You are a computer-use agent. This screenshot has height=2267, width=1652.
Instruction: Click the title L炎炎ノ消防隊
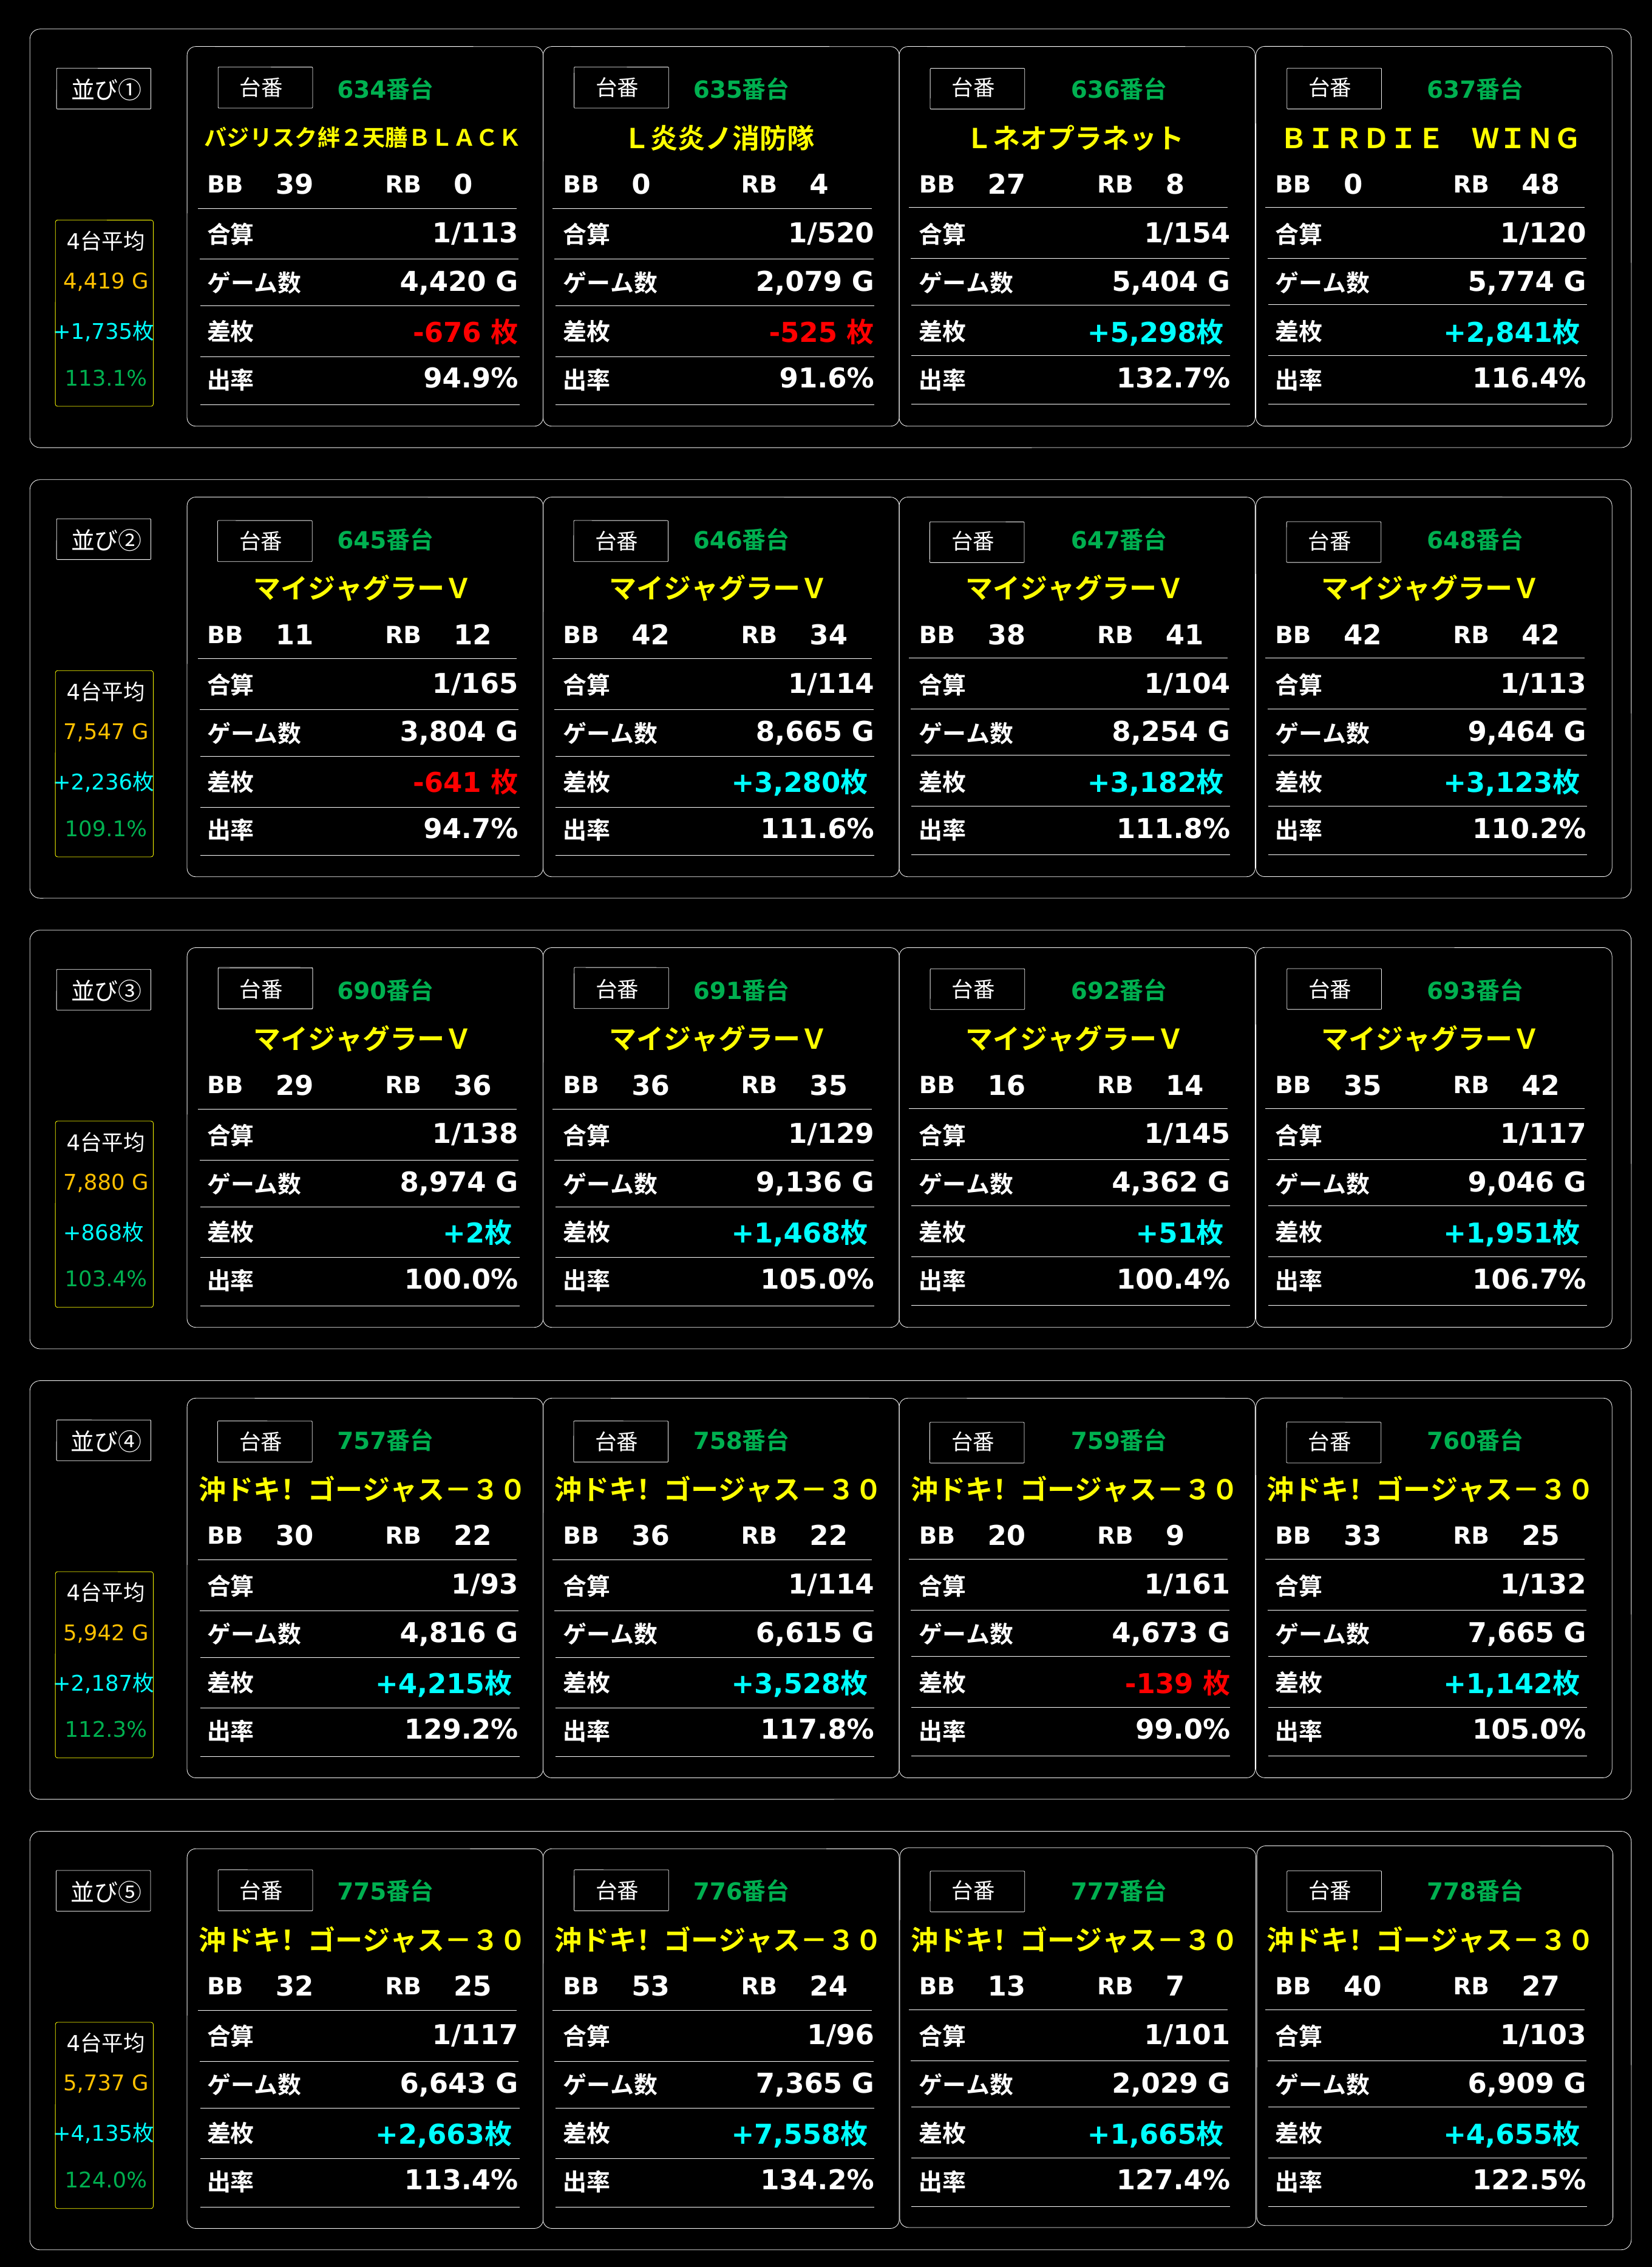point(720,138)
